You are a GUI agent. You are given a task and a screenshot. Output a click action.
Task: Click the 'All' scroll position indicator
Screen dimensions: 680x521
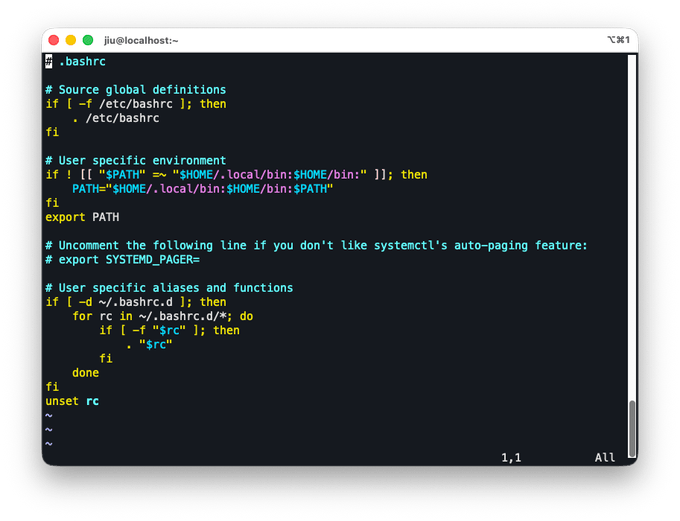tap(605, 458)
